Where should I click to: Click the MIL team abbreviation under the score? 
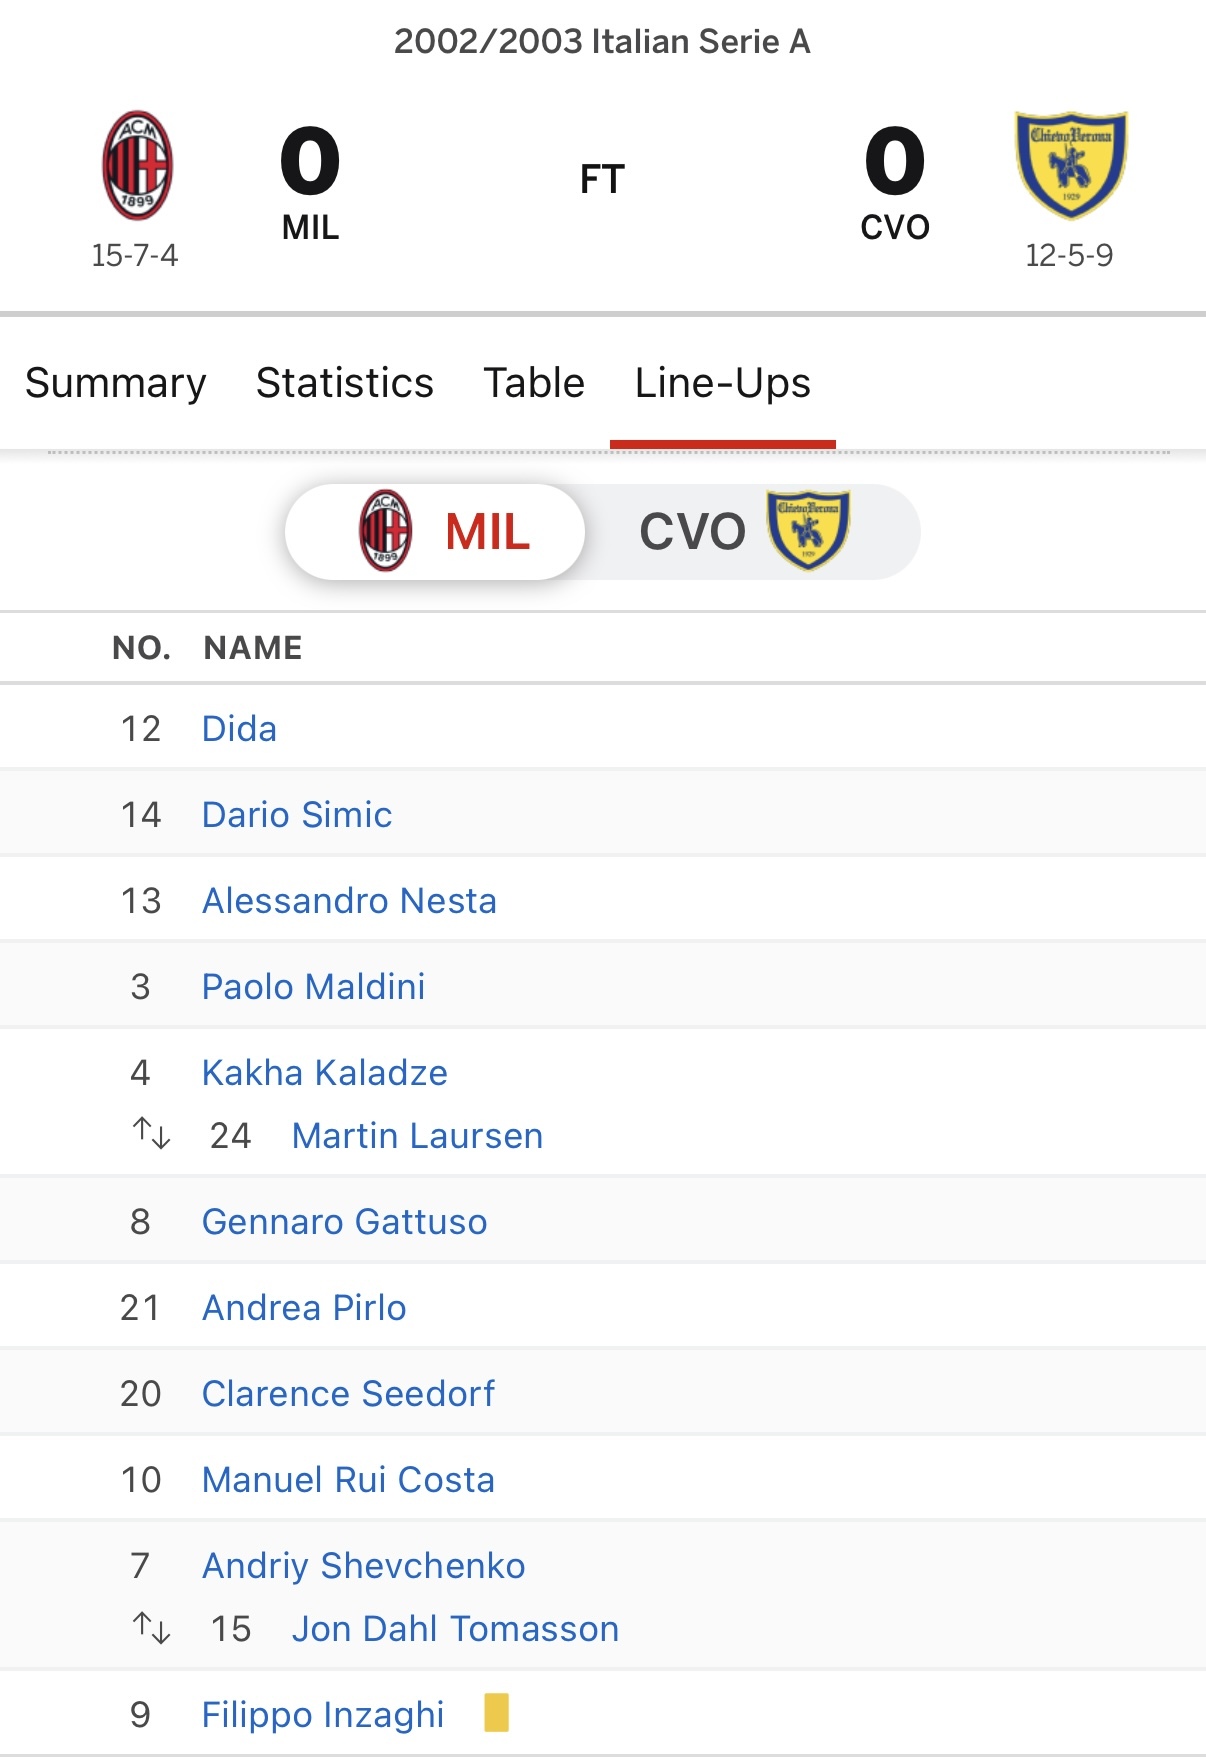point(310,228)
